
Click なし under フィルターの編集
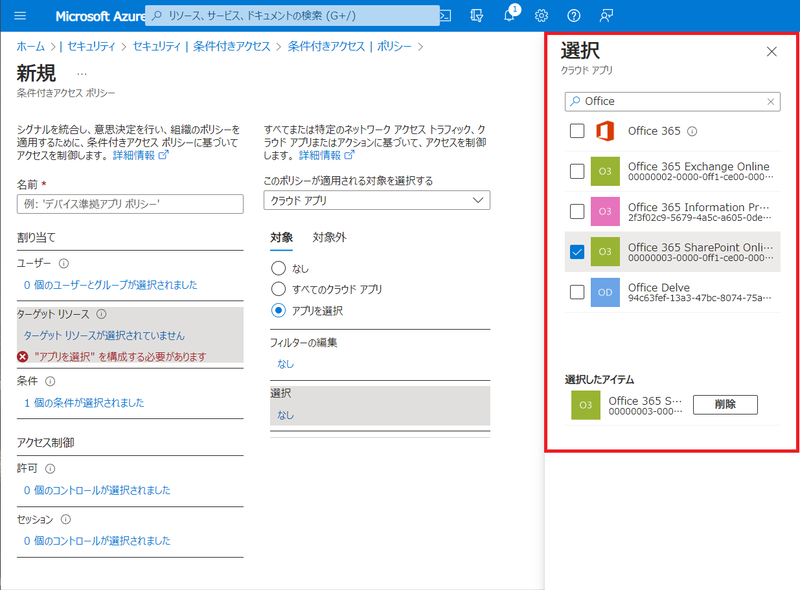pos(285,364)
